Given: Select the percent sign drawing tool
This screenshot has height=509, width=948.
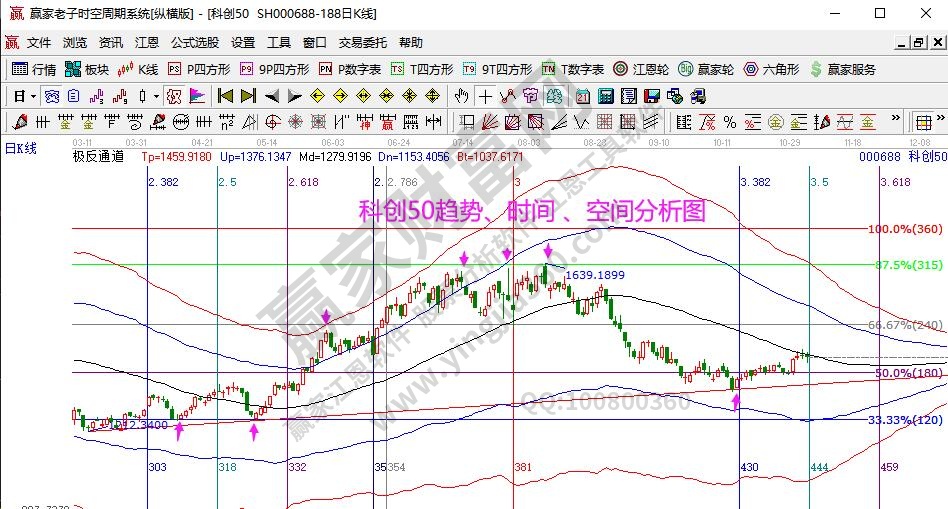Looking at the screenshot, I should point(730,122).
